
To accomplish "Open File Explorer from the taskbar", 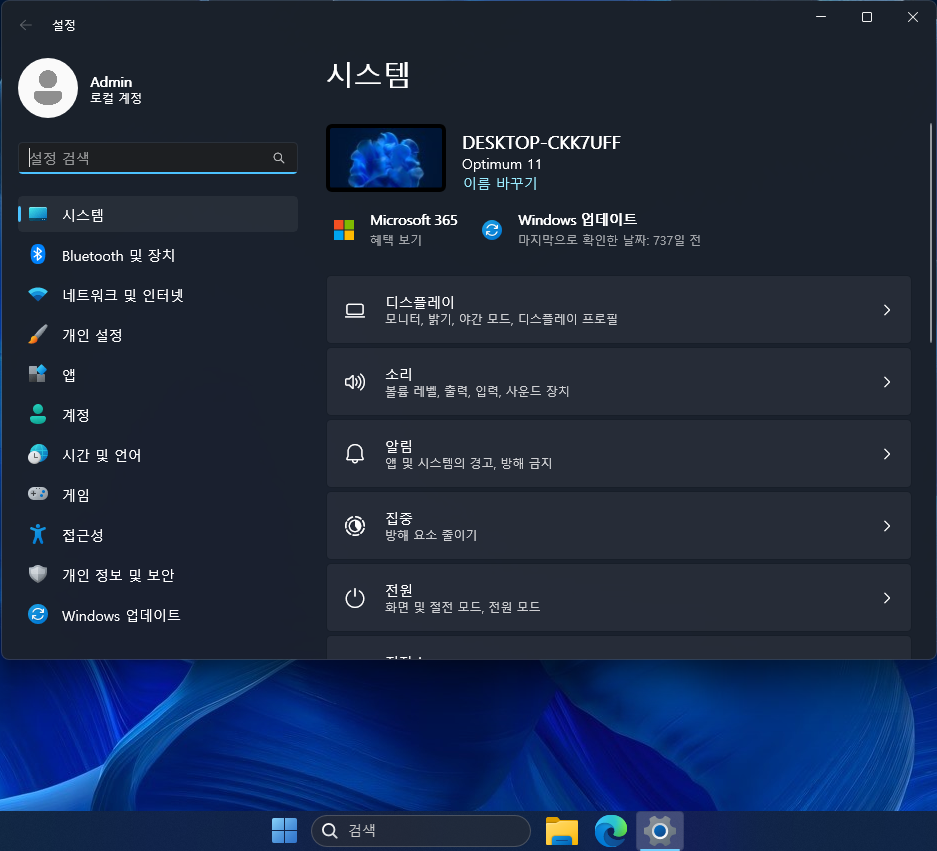I will [x=562, y=830].
